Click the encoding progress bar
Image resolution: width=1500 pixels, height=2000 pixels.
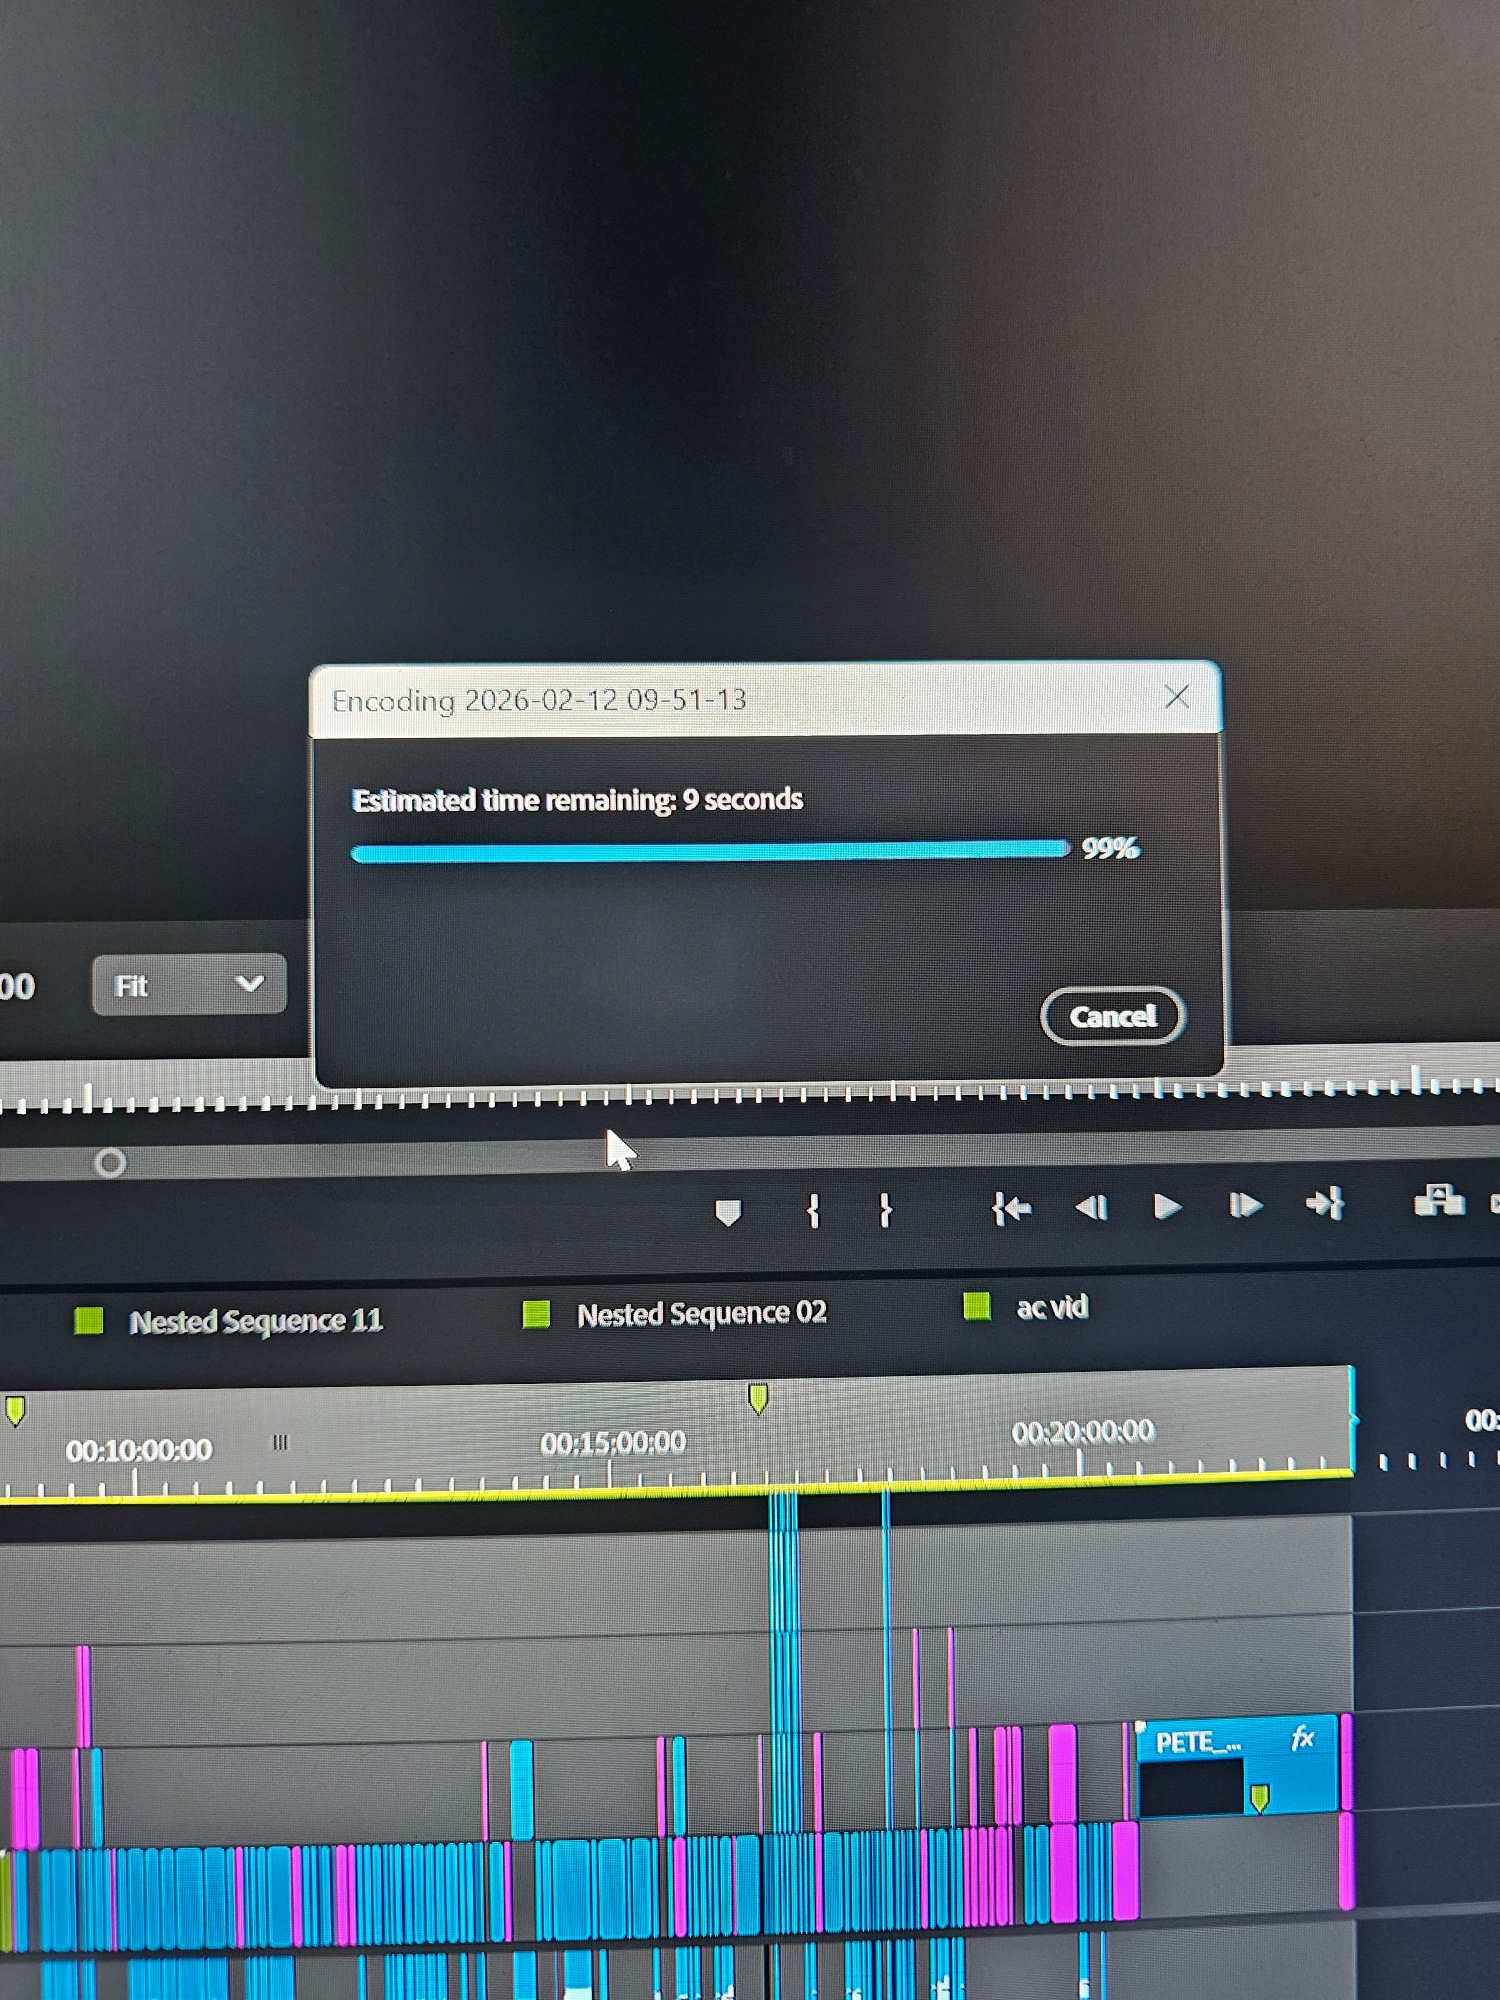coord(710,852)
